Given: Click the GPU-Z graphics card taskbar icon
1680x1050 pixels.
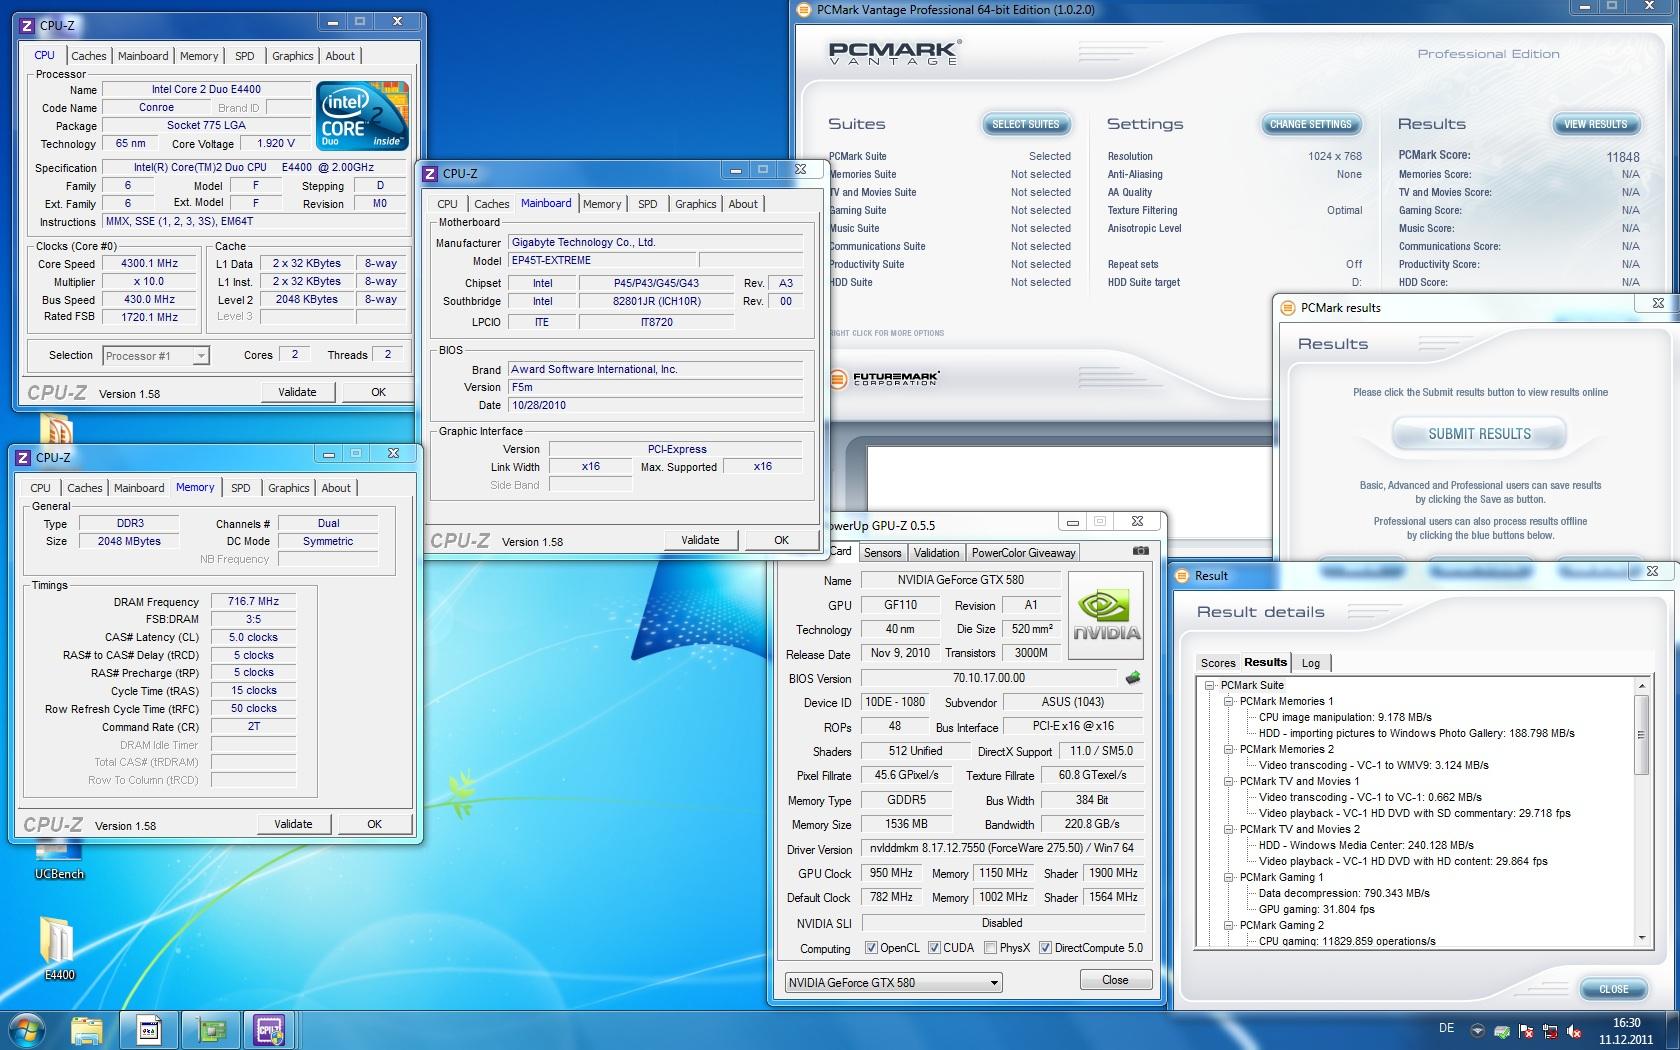Looking at the screenshot, I should [x=210, y=1030].
